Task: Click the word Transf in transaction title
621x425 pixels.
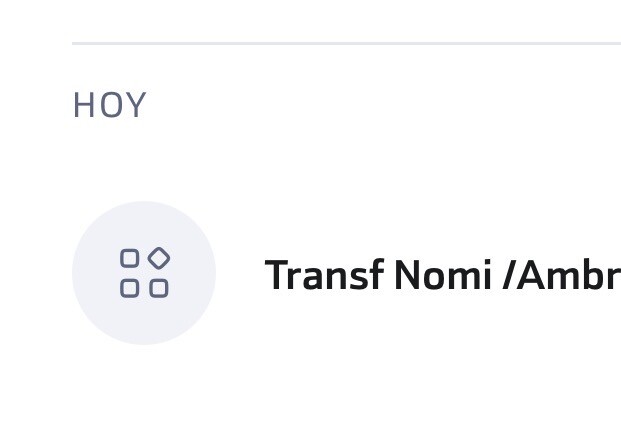Action: 324,274
